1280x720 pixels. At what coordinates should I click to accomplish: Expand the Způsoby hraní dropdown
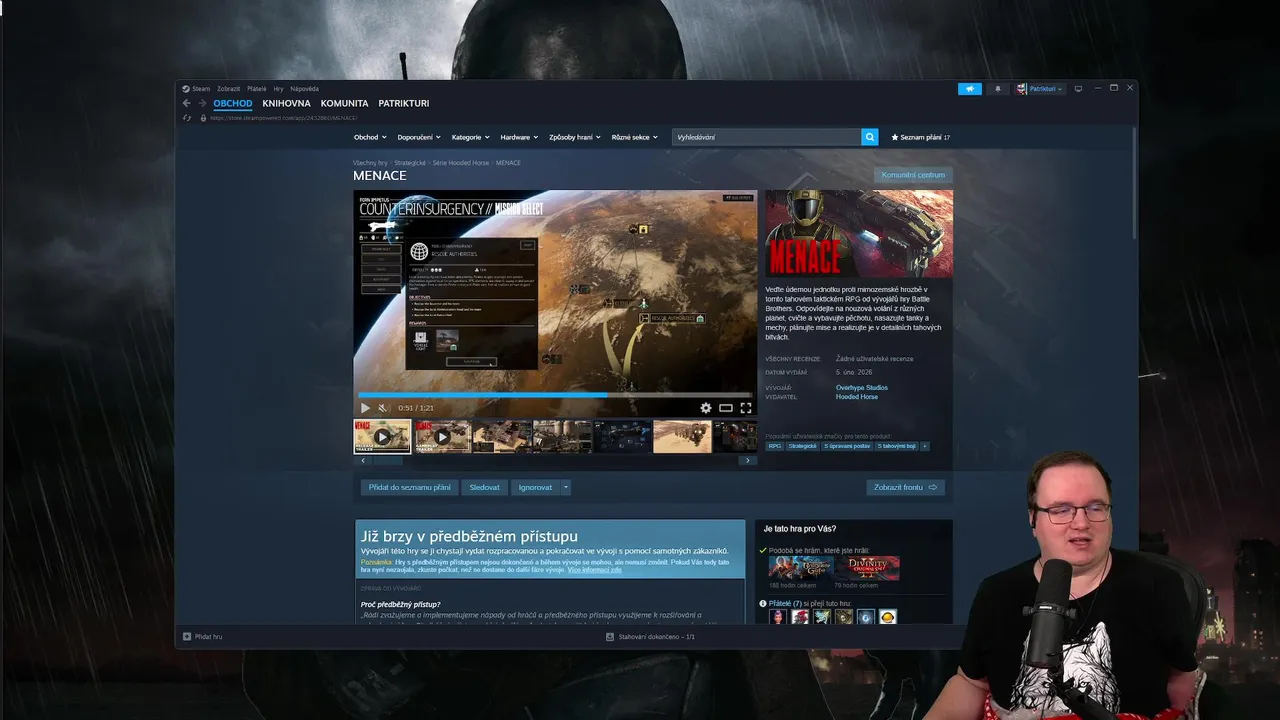point(574,137)
